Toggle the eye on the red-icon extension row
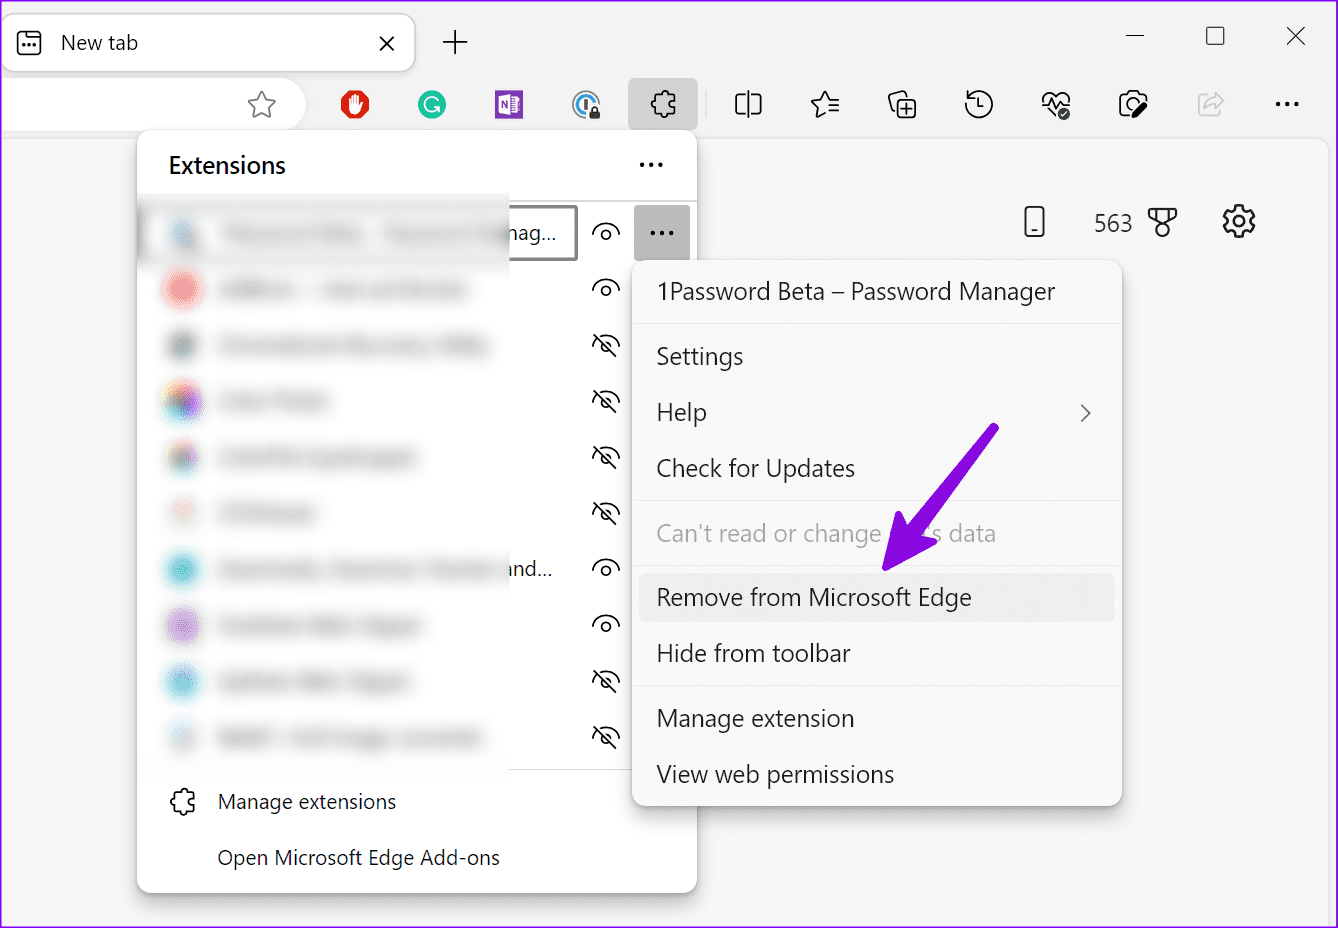 click(x=605, y=288)
